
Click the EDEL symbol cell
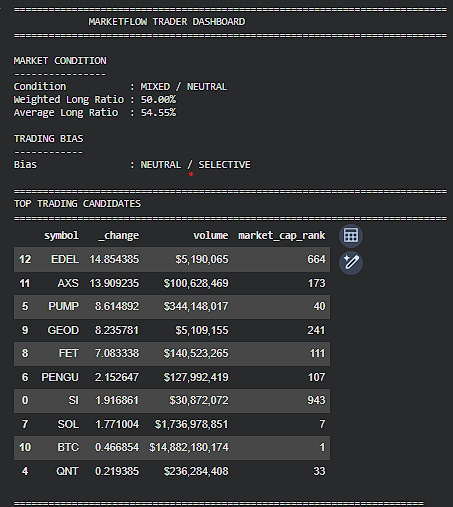pyautogui.click(x=65, y=259)
